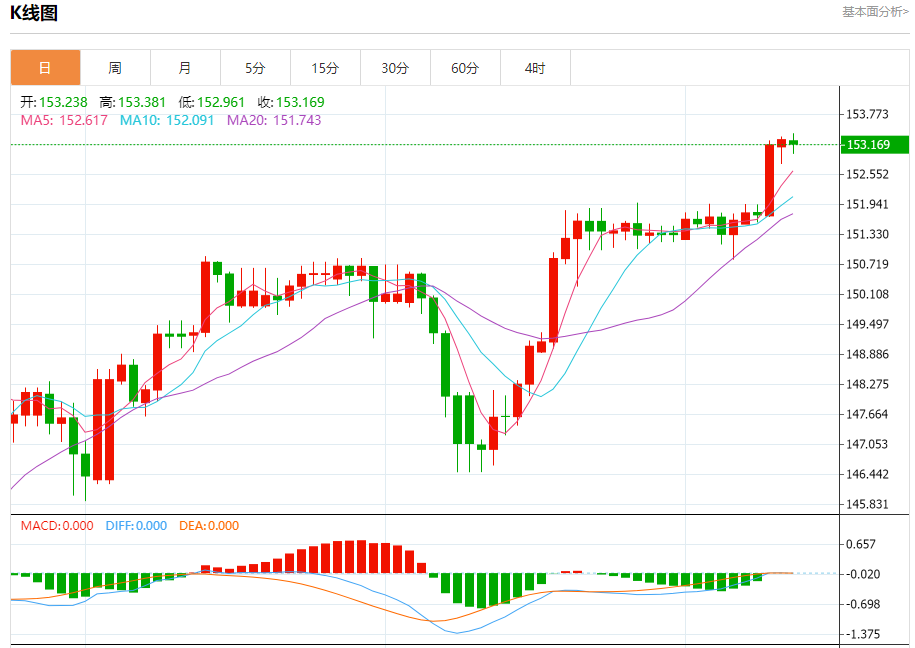Click the MA10: 152.091 label
Viewport: 915px width, 648px height.
(x=167, y=120)
